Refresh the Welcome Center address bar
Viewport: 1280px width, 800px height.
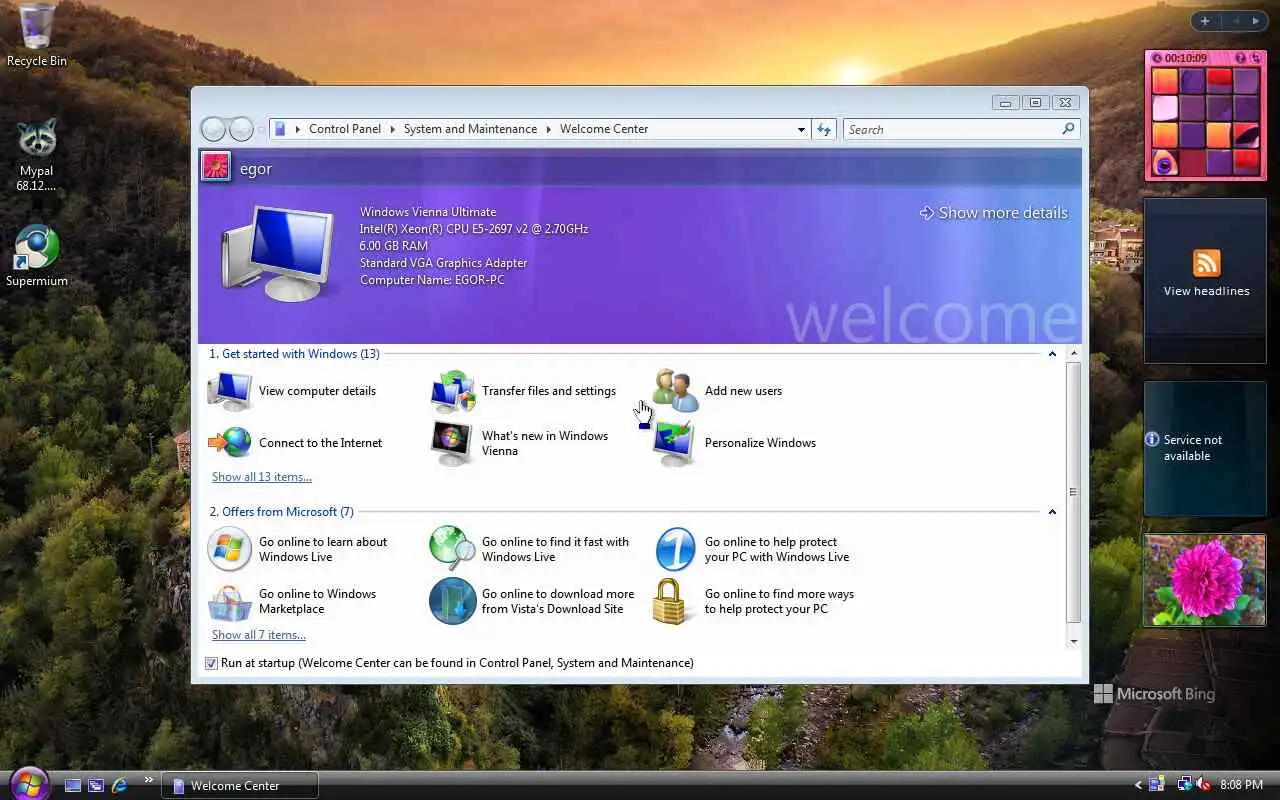(824, 129)
